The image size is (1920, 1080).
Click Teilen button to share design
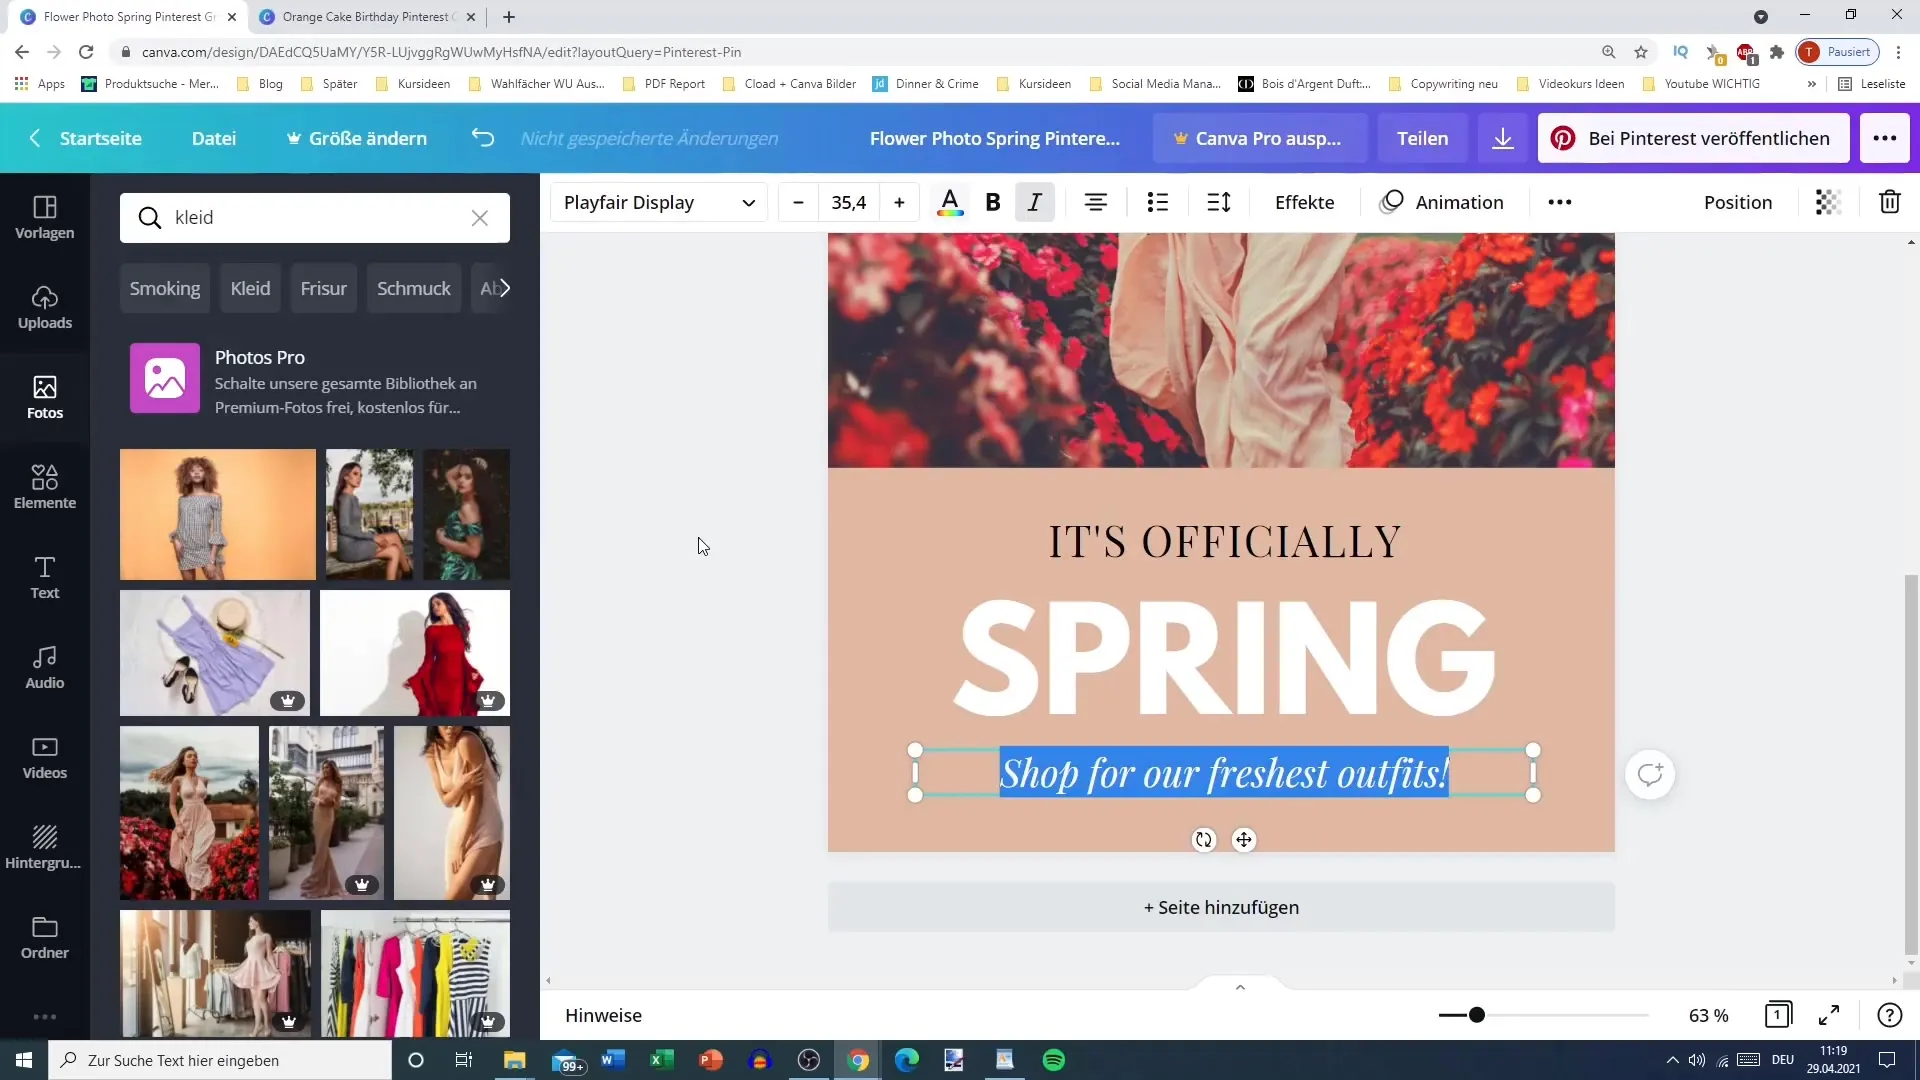(x=1422, y=138)
